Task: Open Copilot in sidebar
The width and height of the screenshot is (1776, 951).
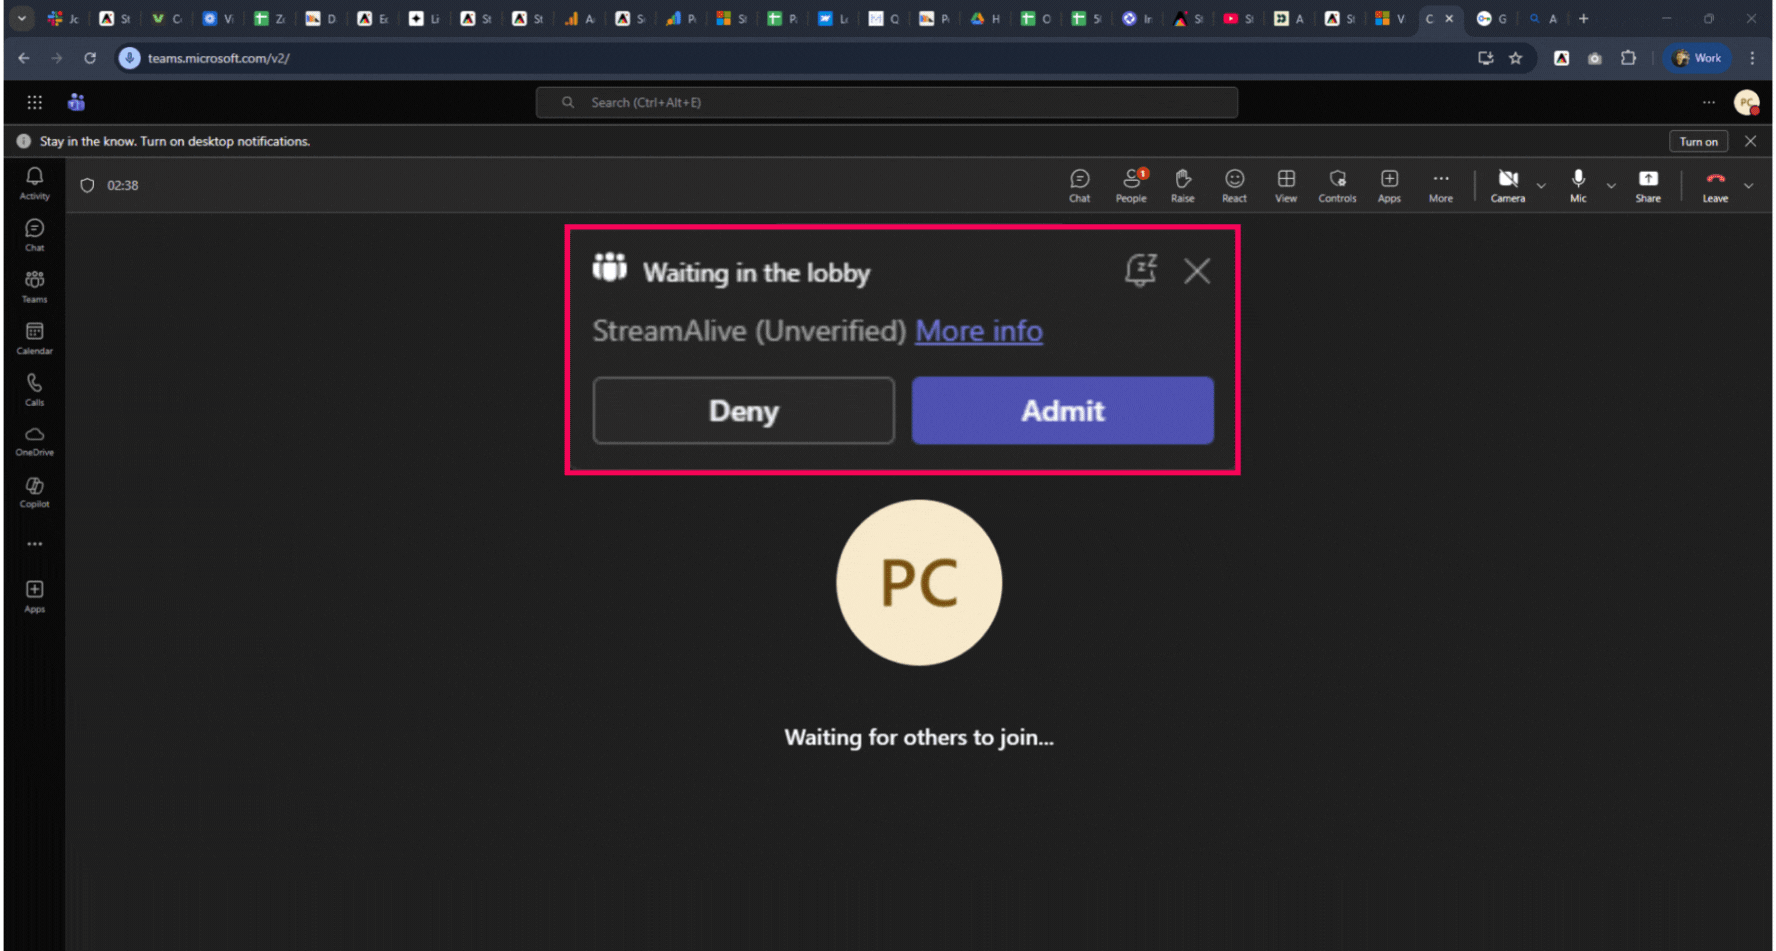Action: tap(35, 492)
